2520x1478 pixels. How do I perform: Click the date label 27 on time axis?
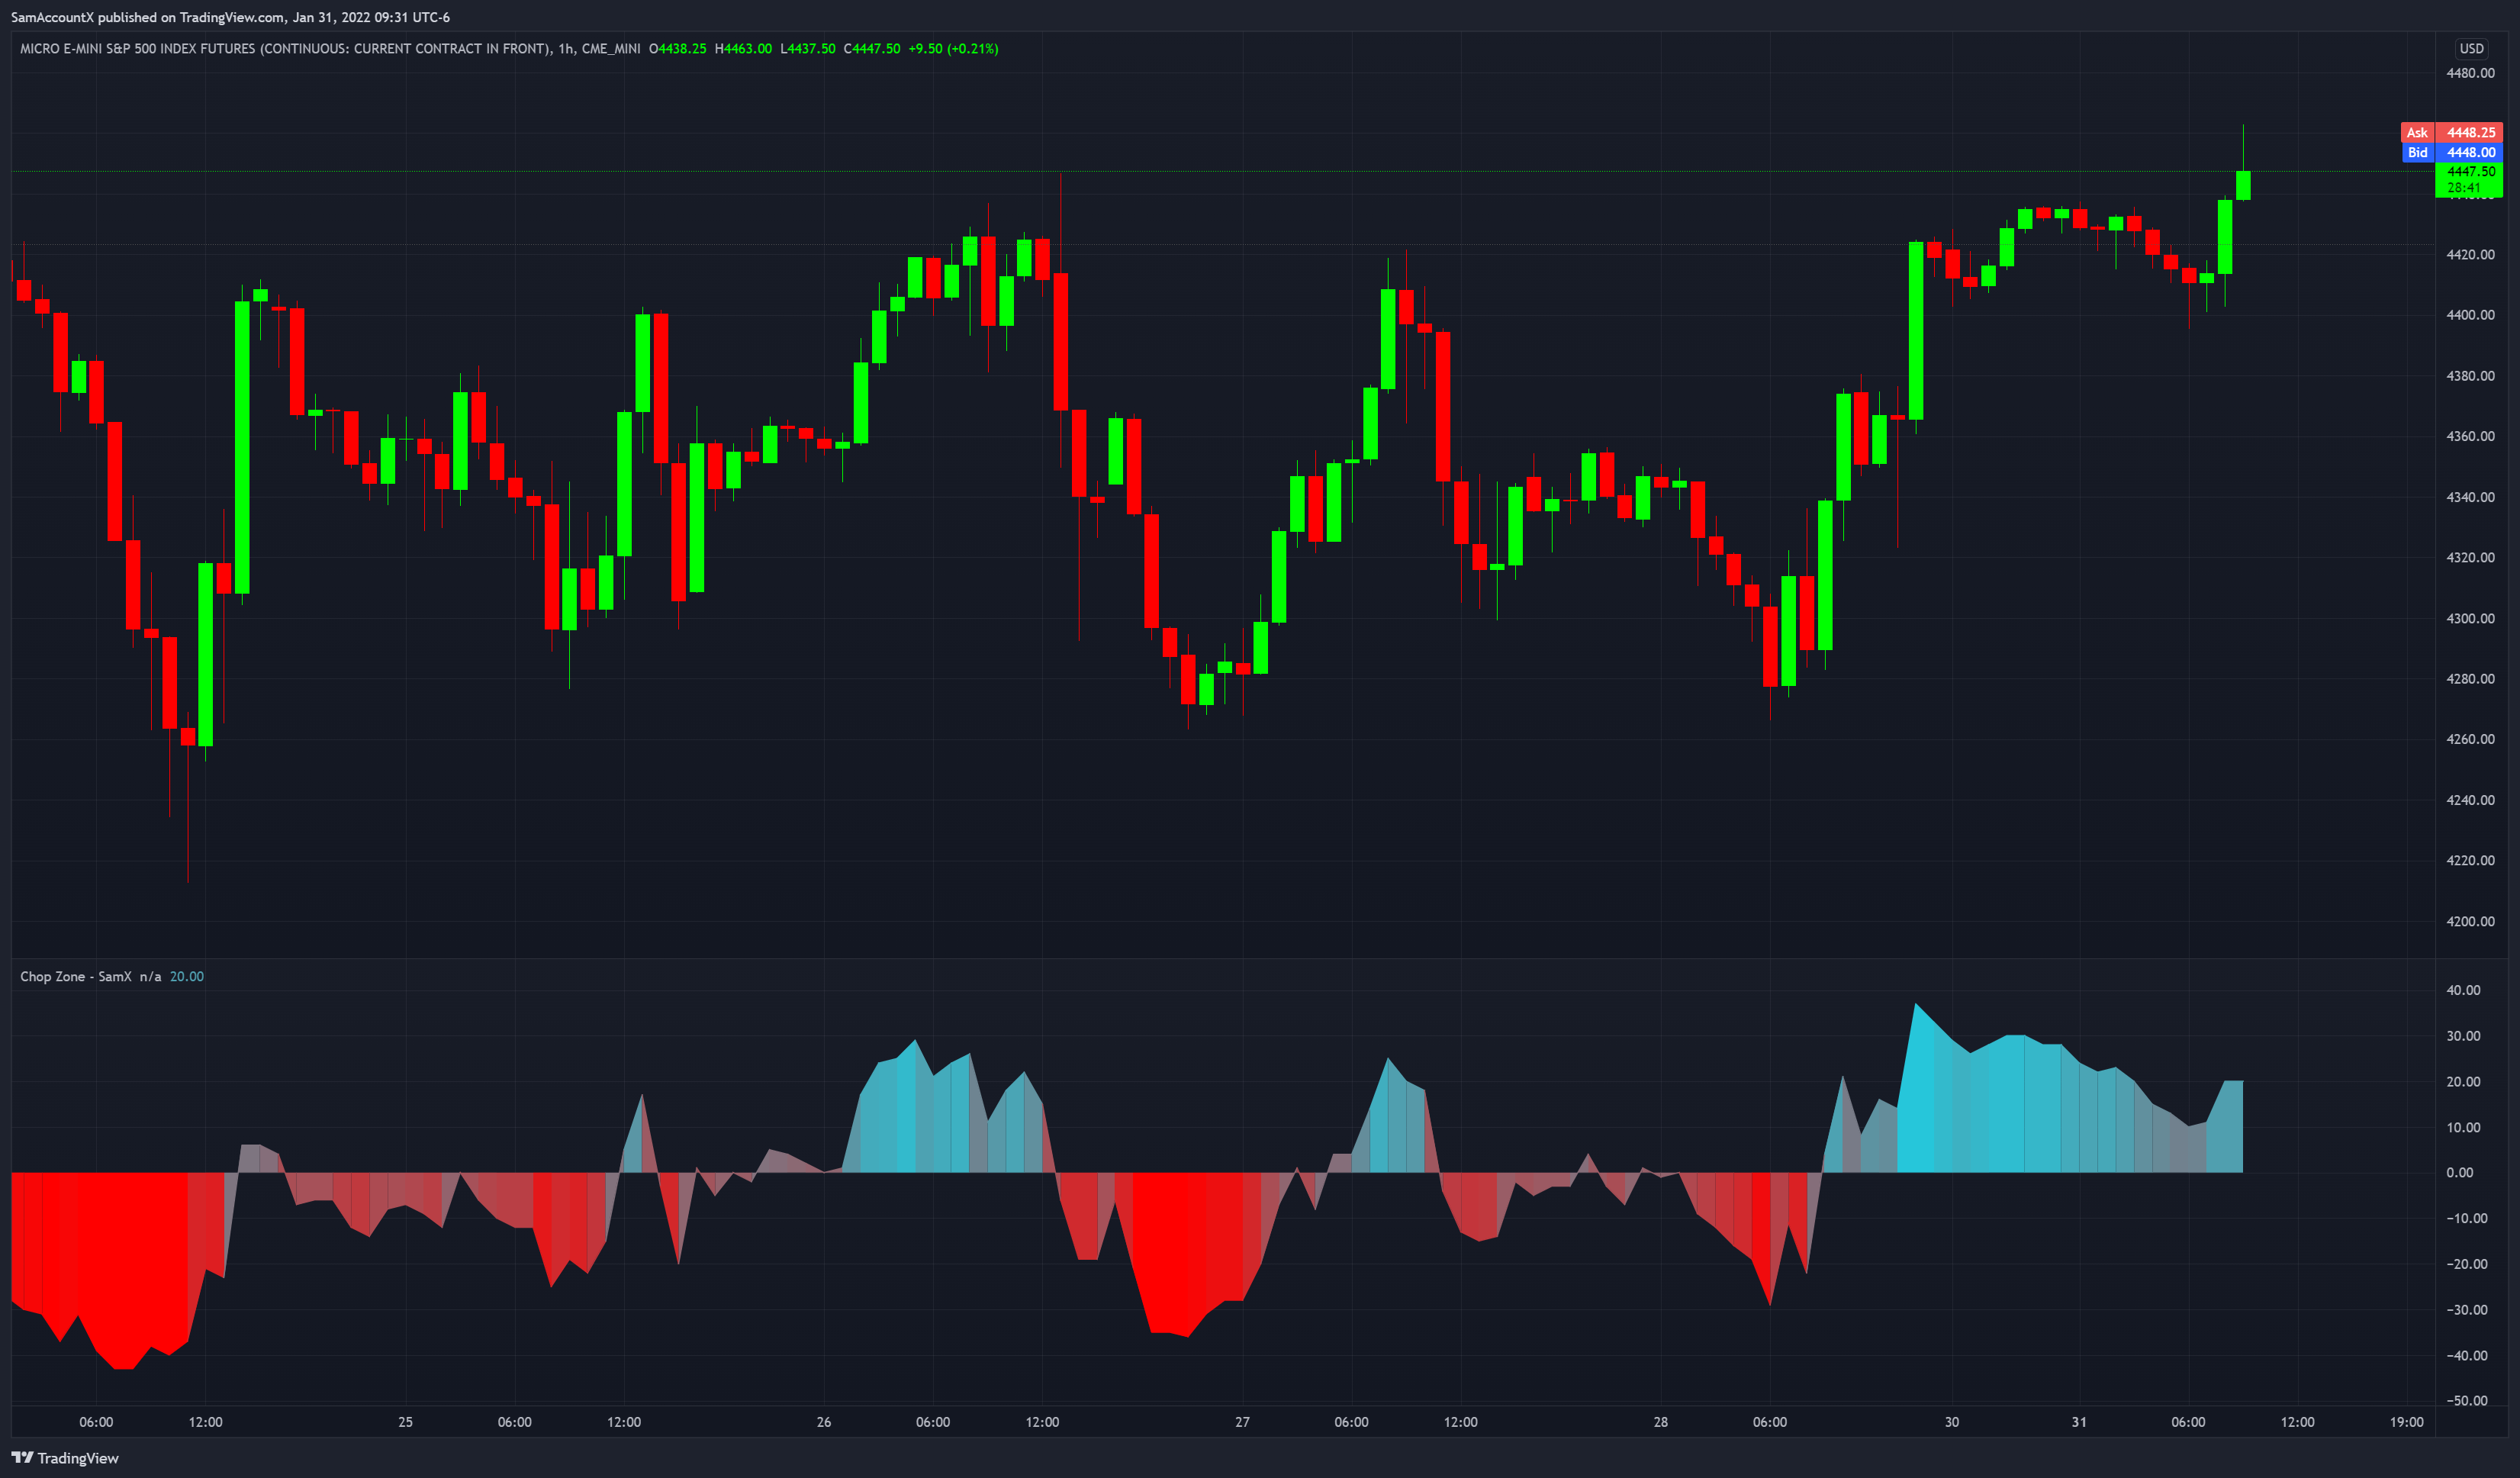pyautogui.click(x=1242, y=1422)
